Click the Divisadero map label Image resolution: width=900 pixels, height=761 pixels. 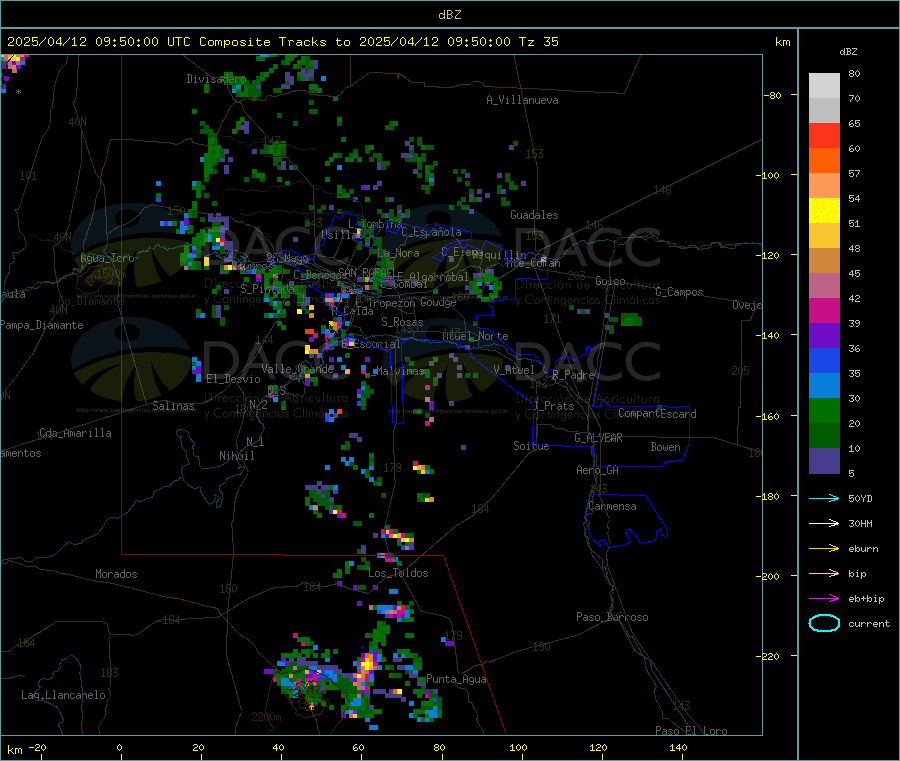coord(216,79)
